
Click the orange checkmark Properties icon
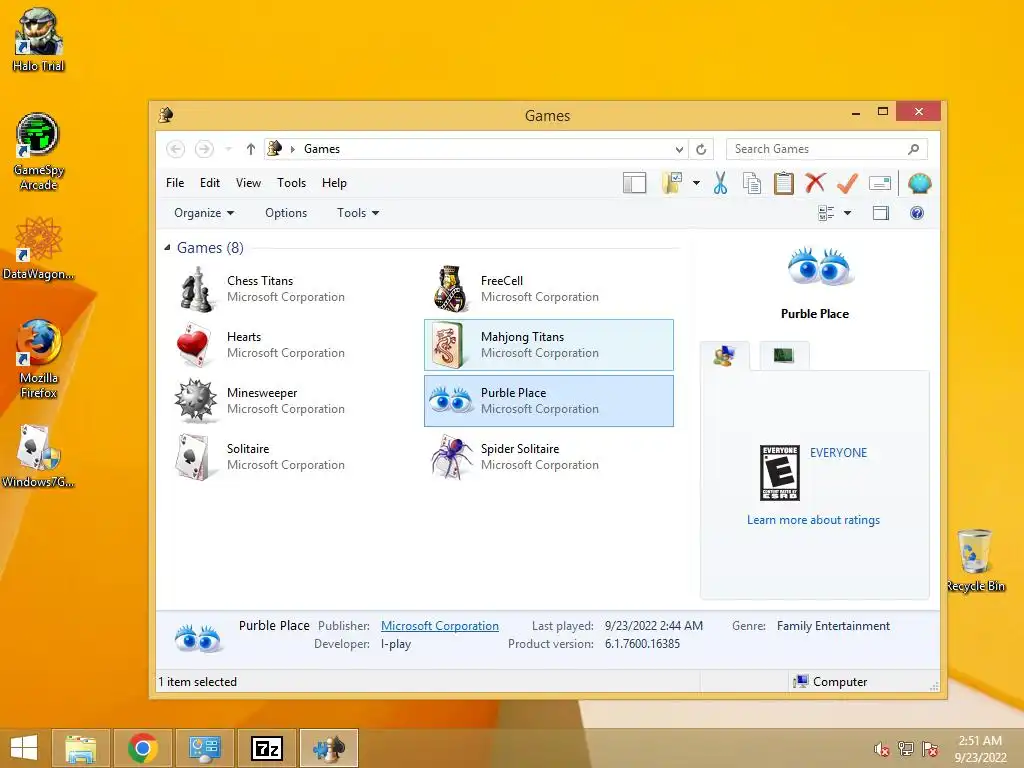point(847,184)
